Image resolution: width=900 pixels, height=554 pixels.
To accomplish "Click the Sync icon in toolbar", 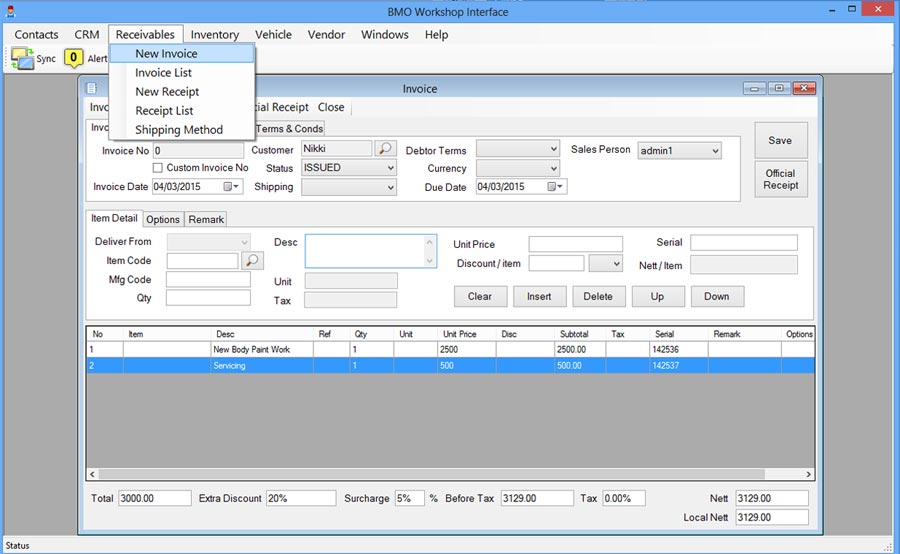I will [x=22, y=59].
